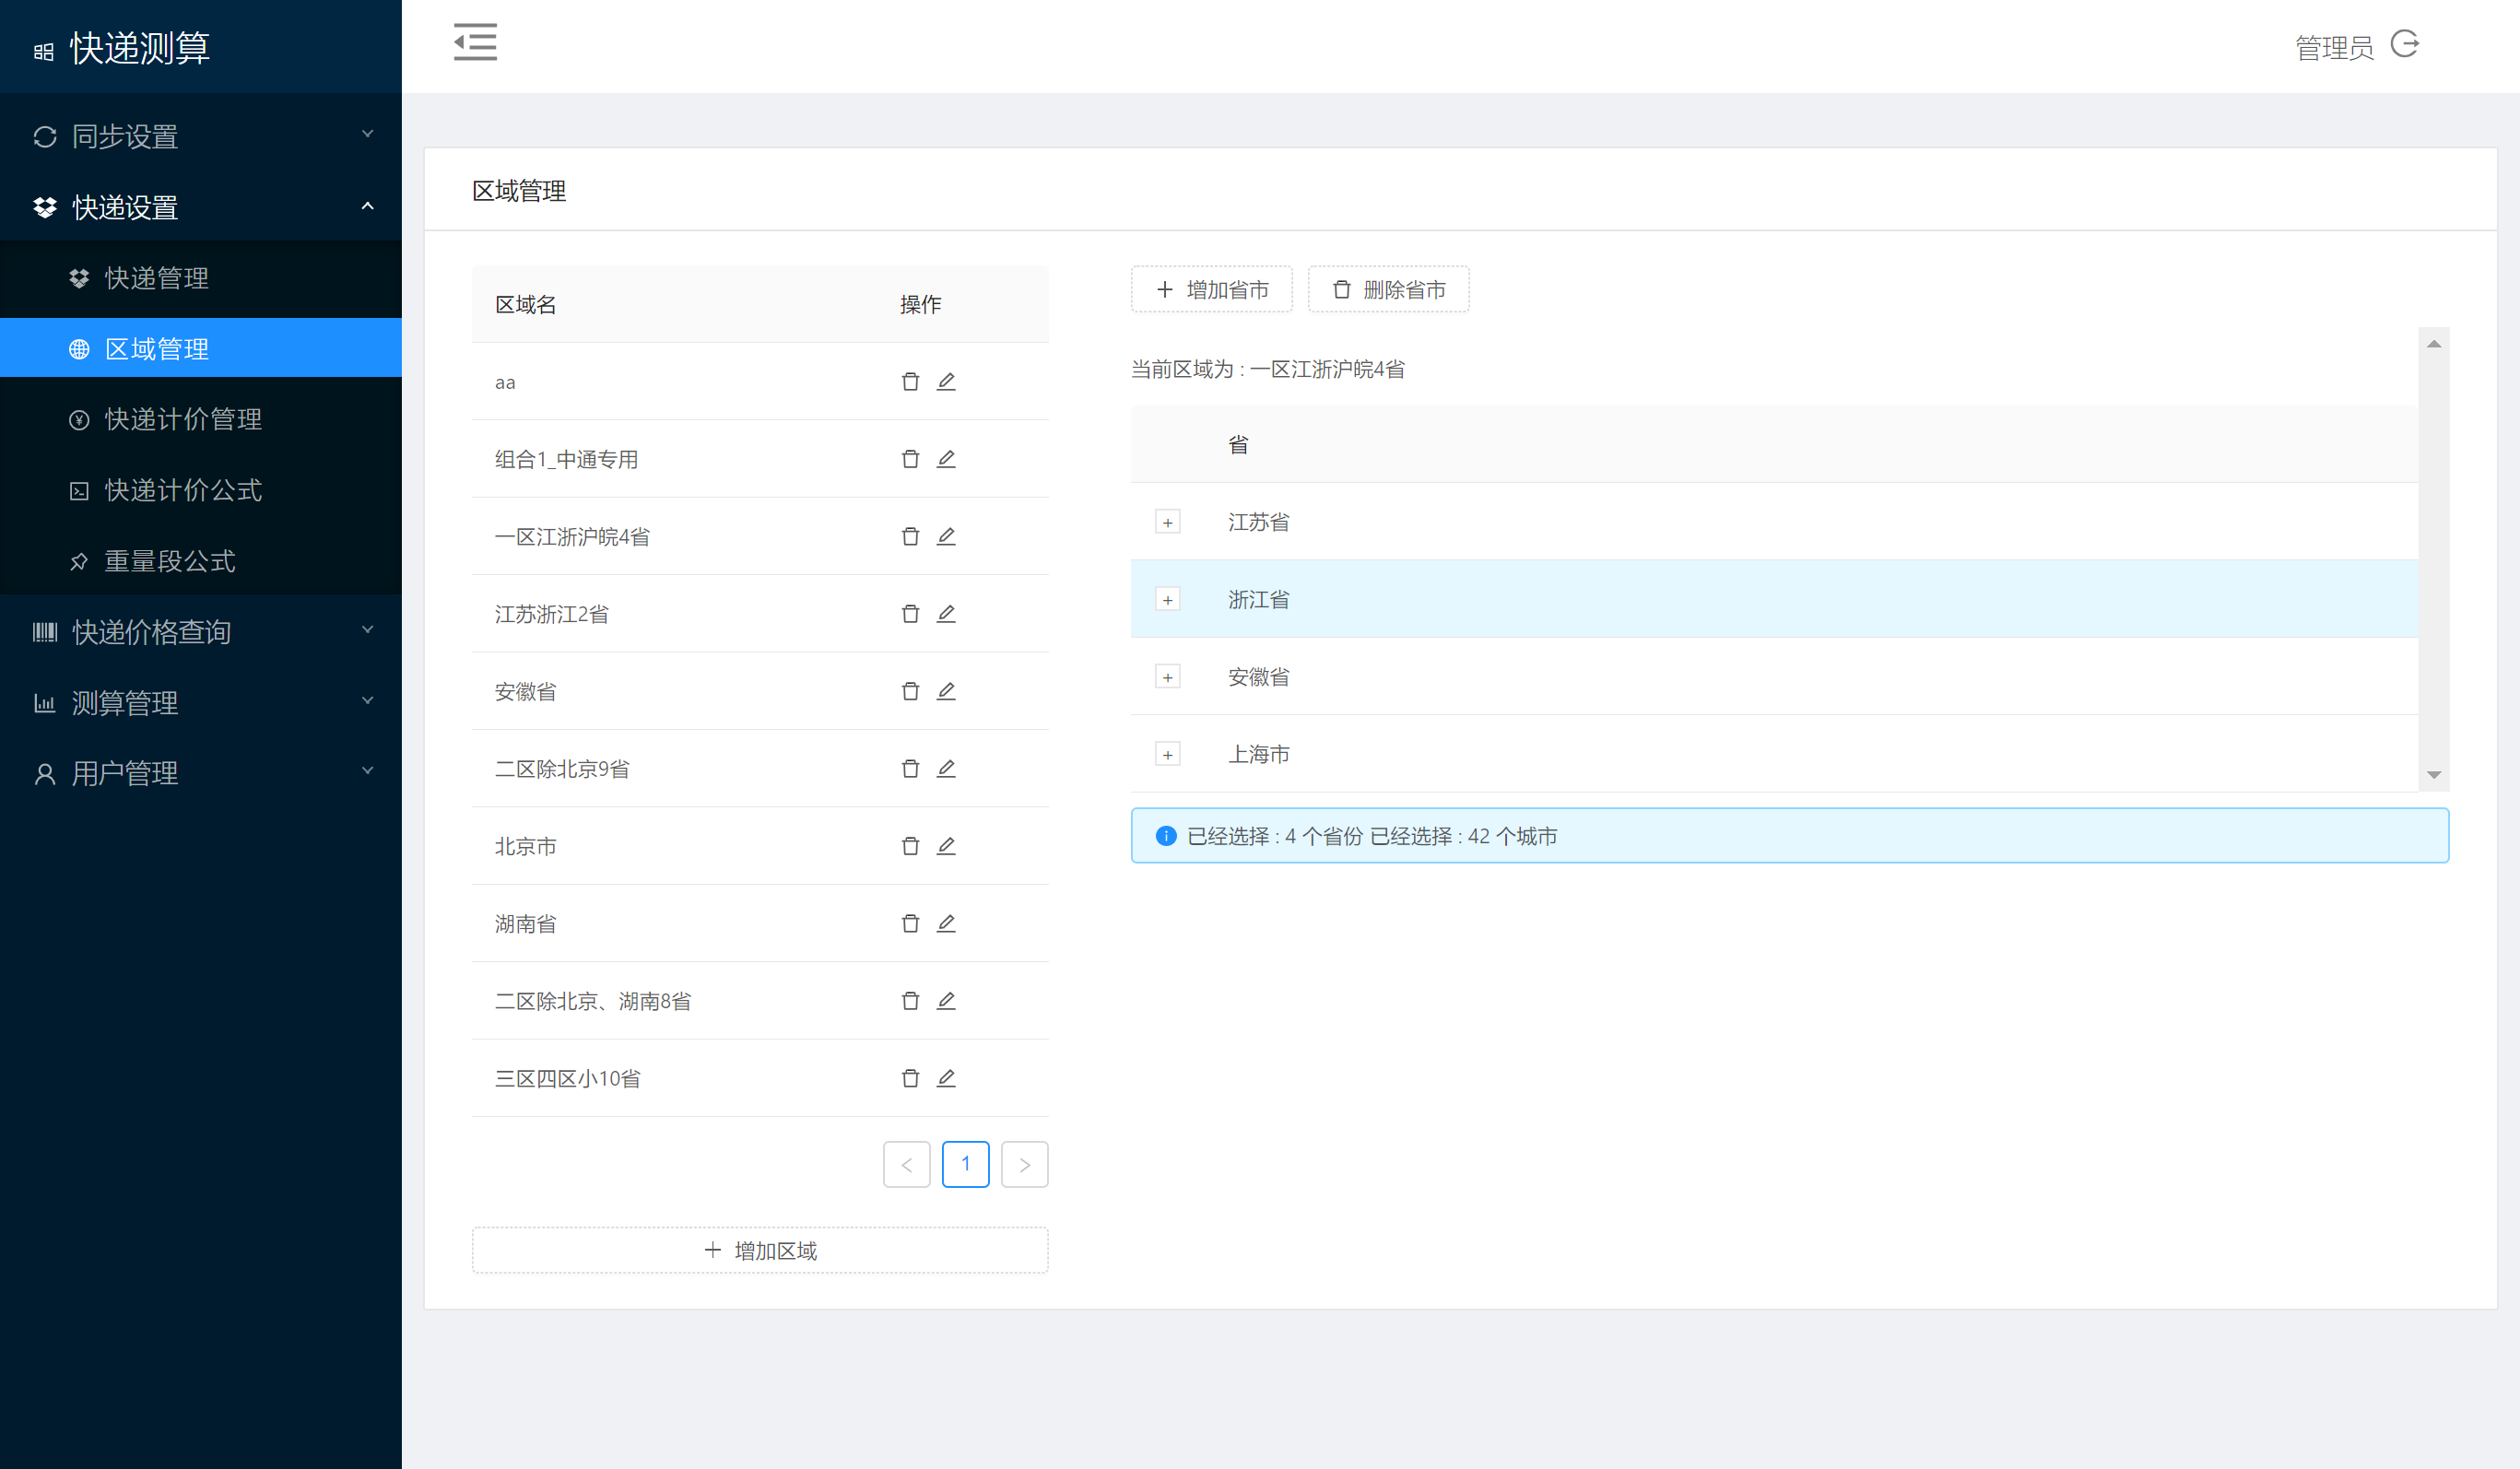Screen dimensions: 2520x1469
Task: Open the 快递计价管理 submenu item
Action: tap(201, 419)
